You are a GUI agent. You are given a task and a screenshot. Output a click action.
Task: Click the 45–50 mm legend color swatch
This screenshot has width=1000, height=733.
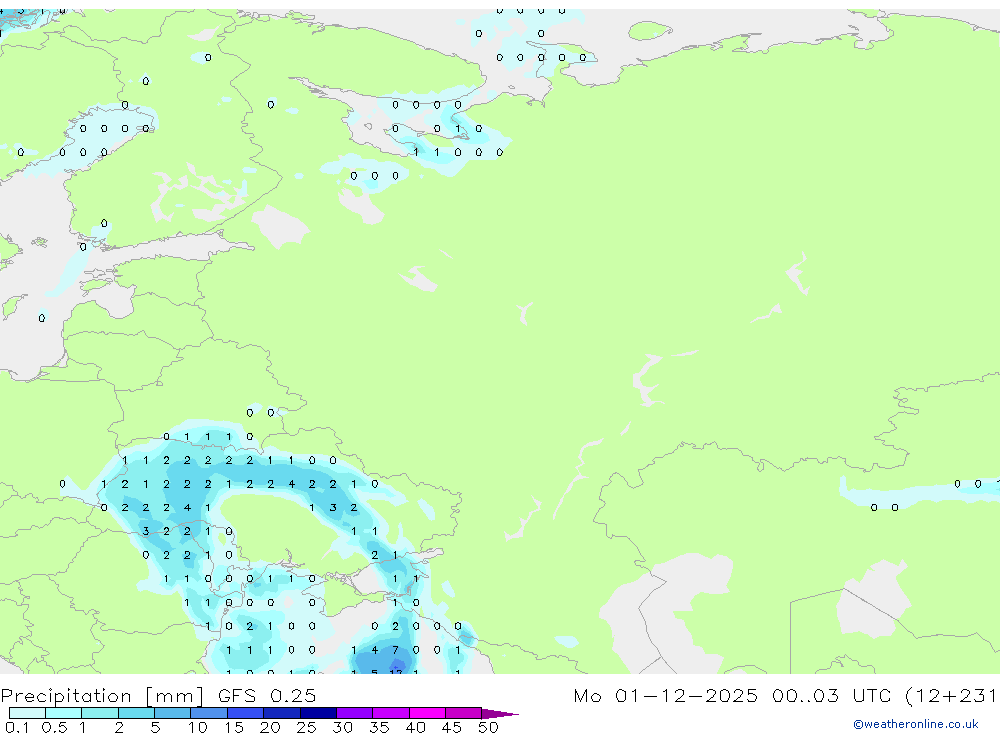click(x=464, y=713)
